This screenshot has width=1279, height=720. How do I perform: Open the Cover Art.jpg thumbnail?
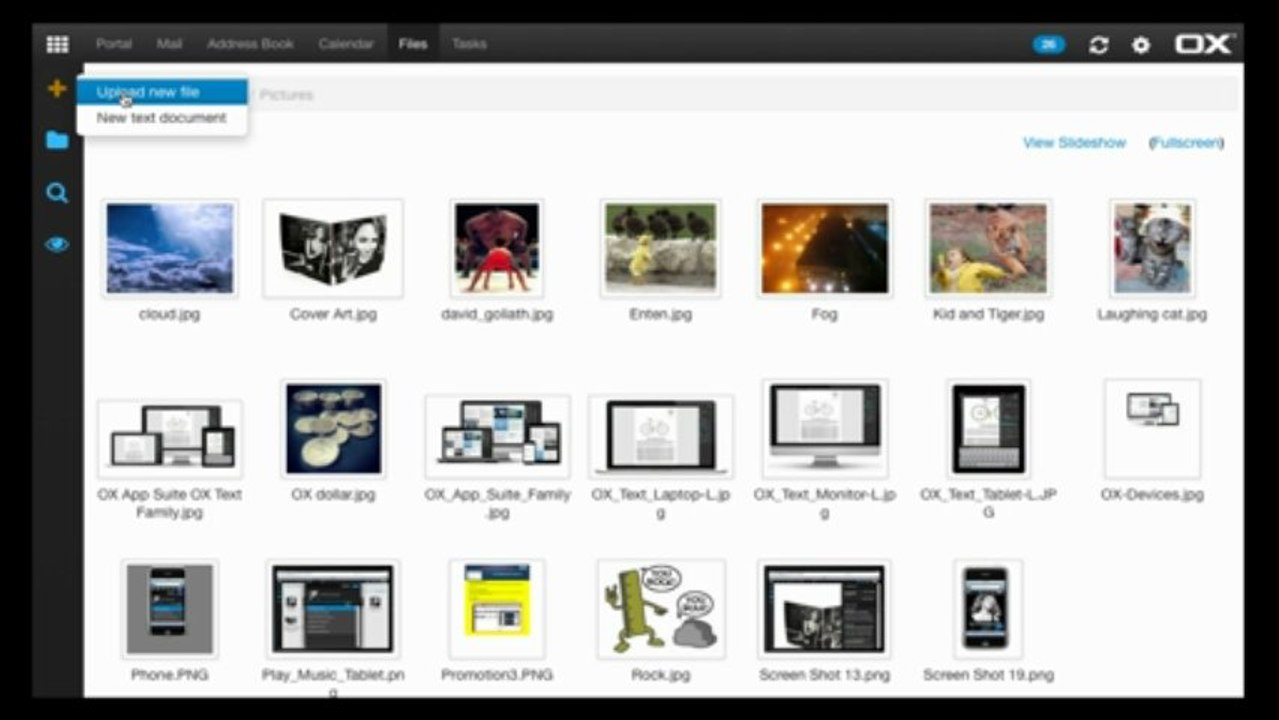pos(333,248)
